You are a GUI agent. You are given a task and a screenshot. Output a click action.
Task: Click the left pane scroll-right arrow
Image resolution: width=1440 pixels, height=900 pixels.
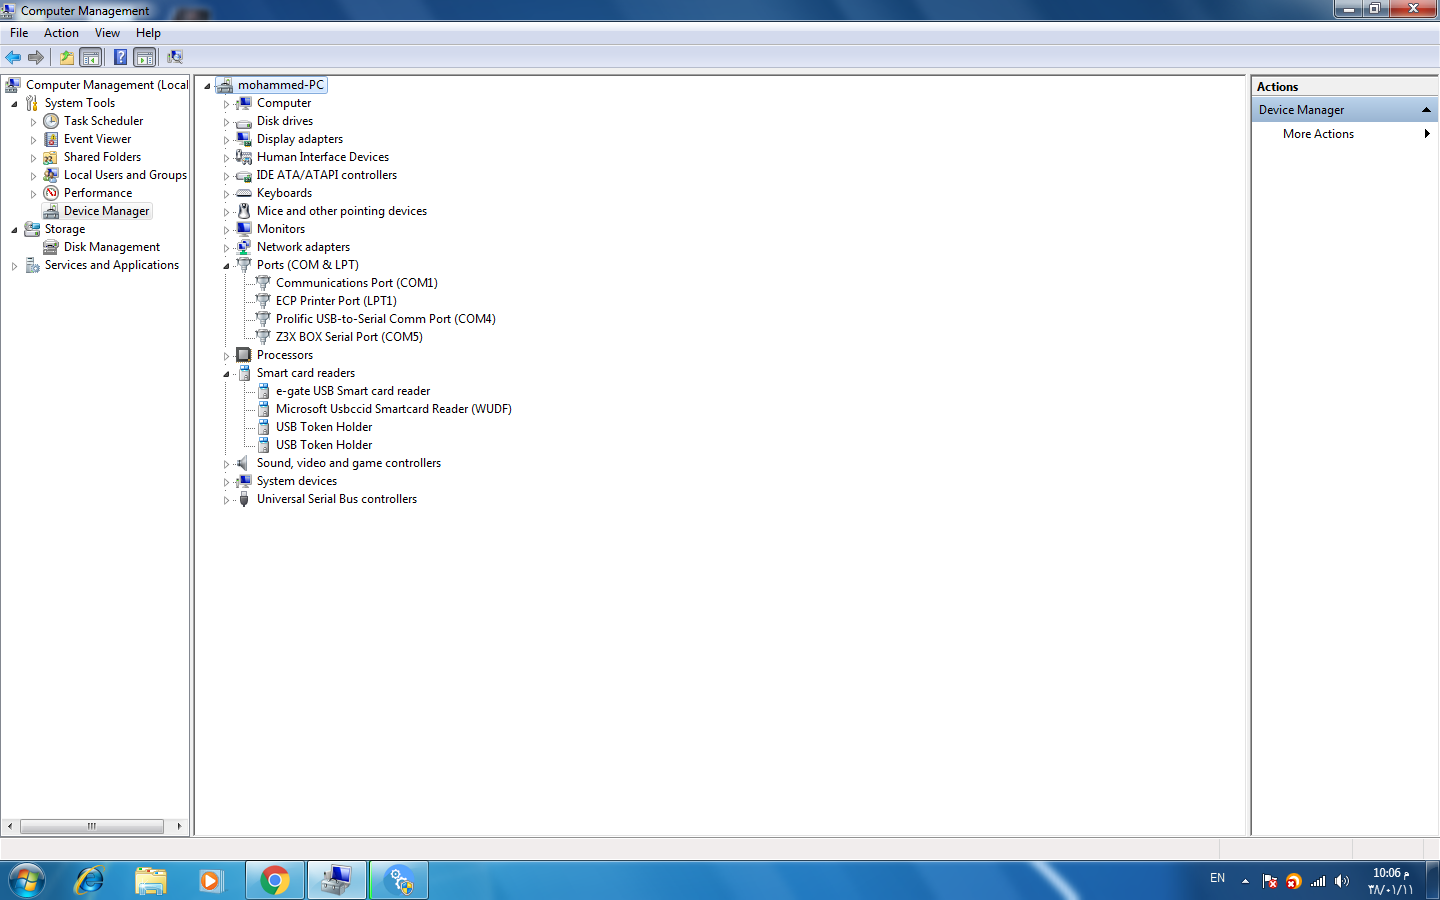pos(179,826)
